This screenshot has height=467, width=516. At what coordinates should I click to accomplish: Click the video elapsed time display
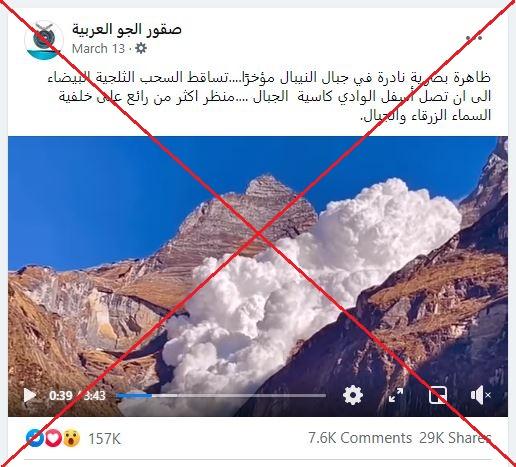coord(60,396)
